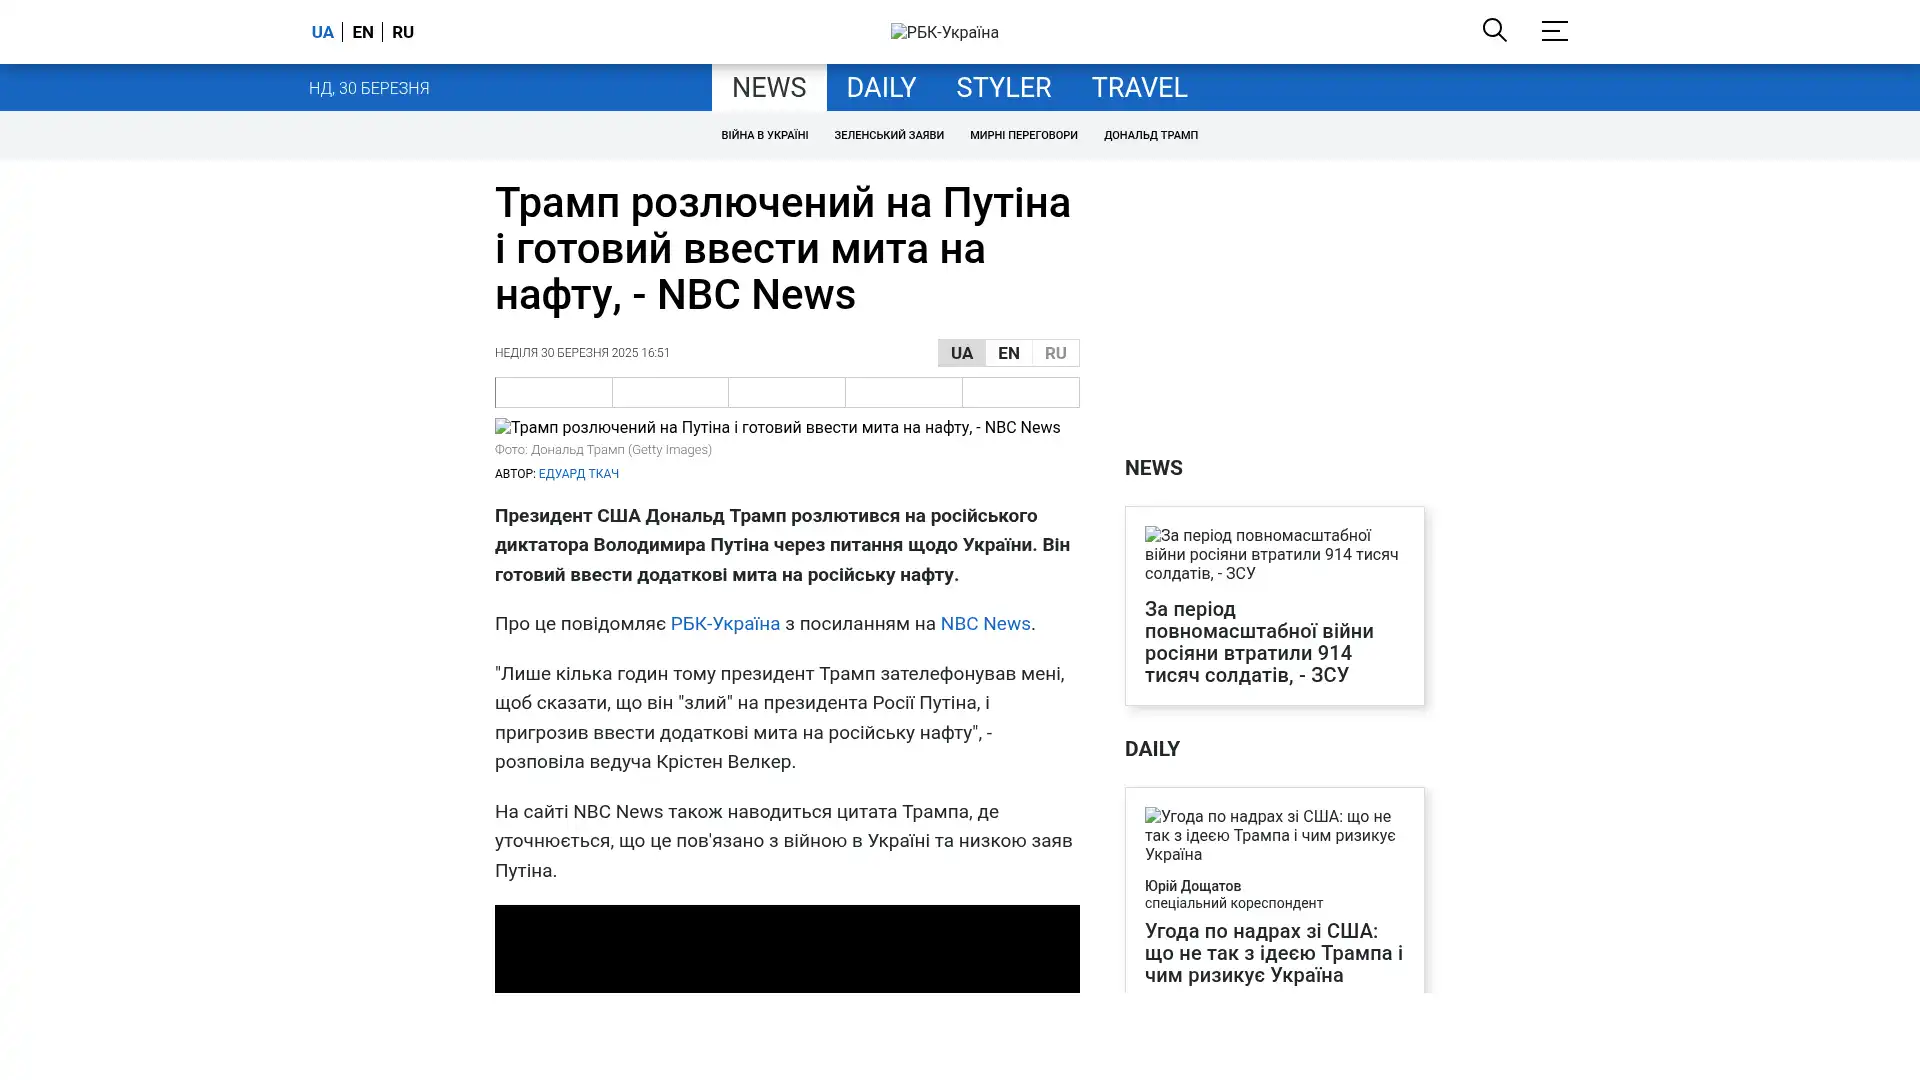Image resolution: width=1920 pixels, height=1080 pixels.
Task: Click the third share button under date
Action: (786, 392)
